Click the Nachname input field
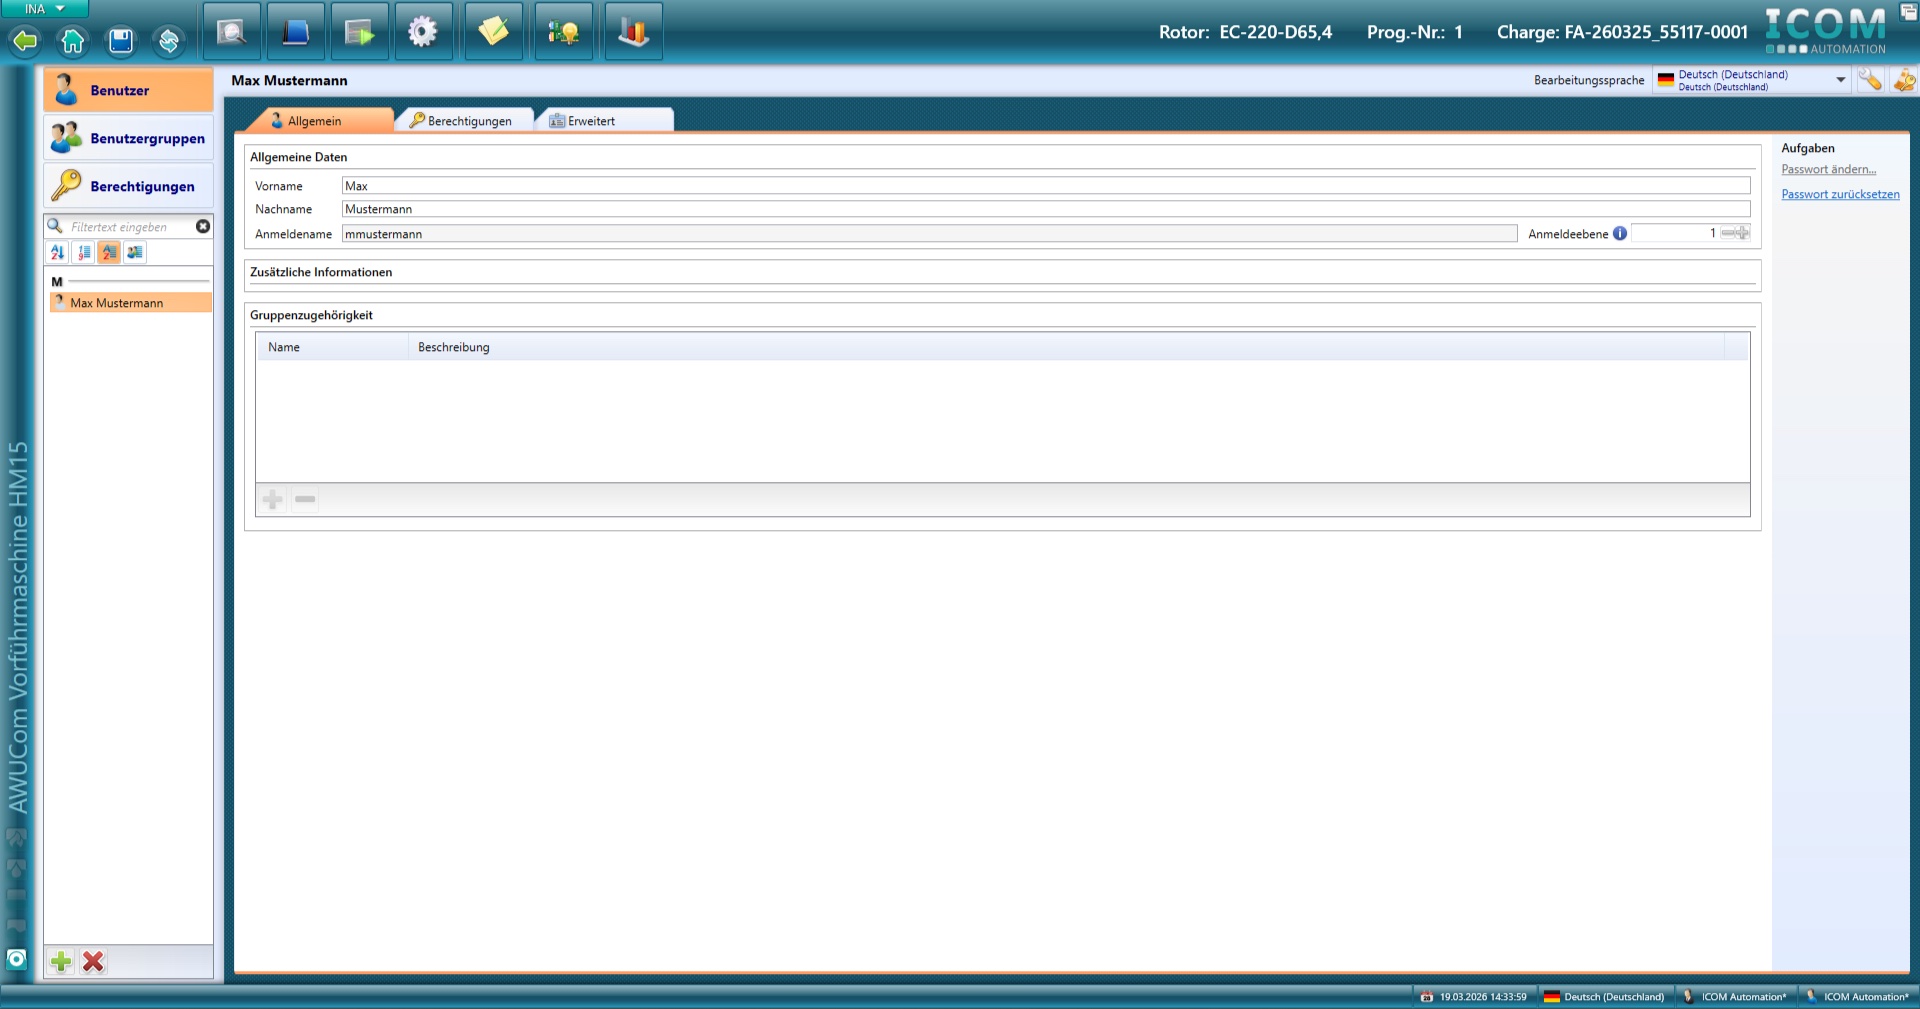1920x1009 pixels. coord(1046,209)
